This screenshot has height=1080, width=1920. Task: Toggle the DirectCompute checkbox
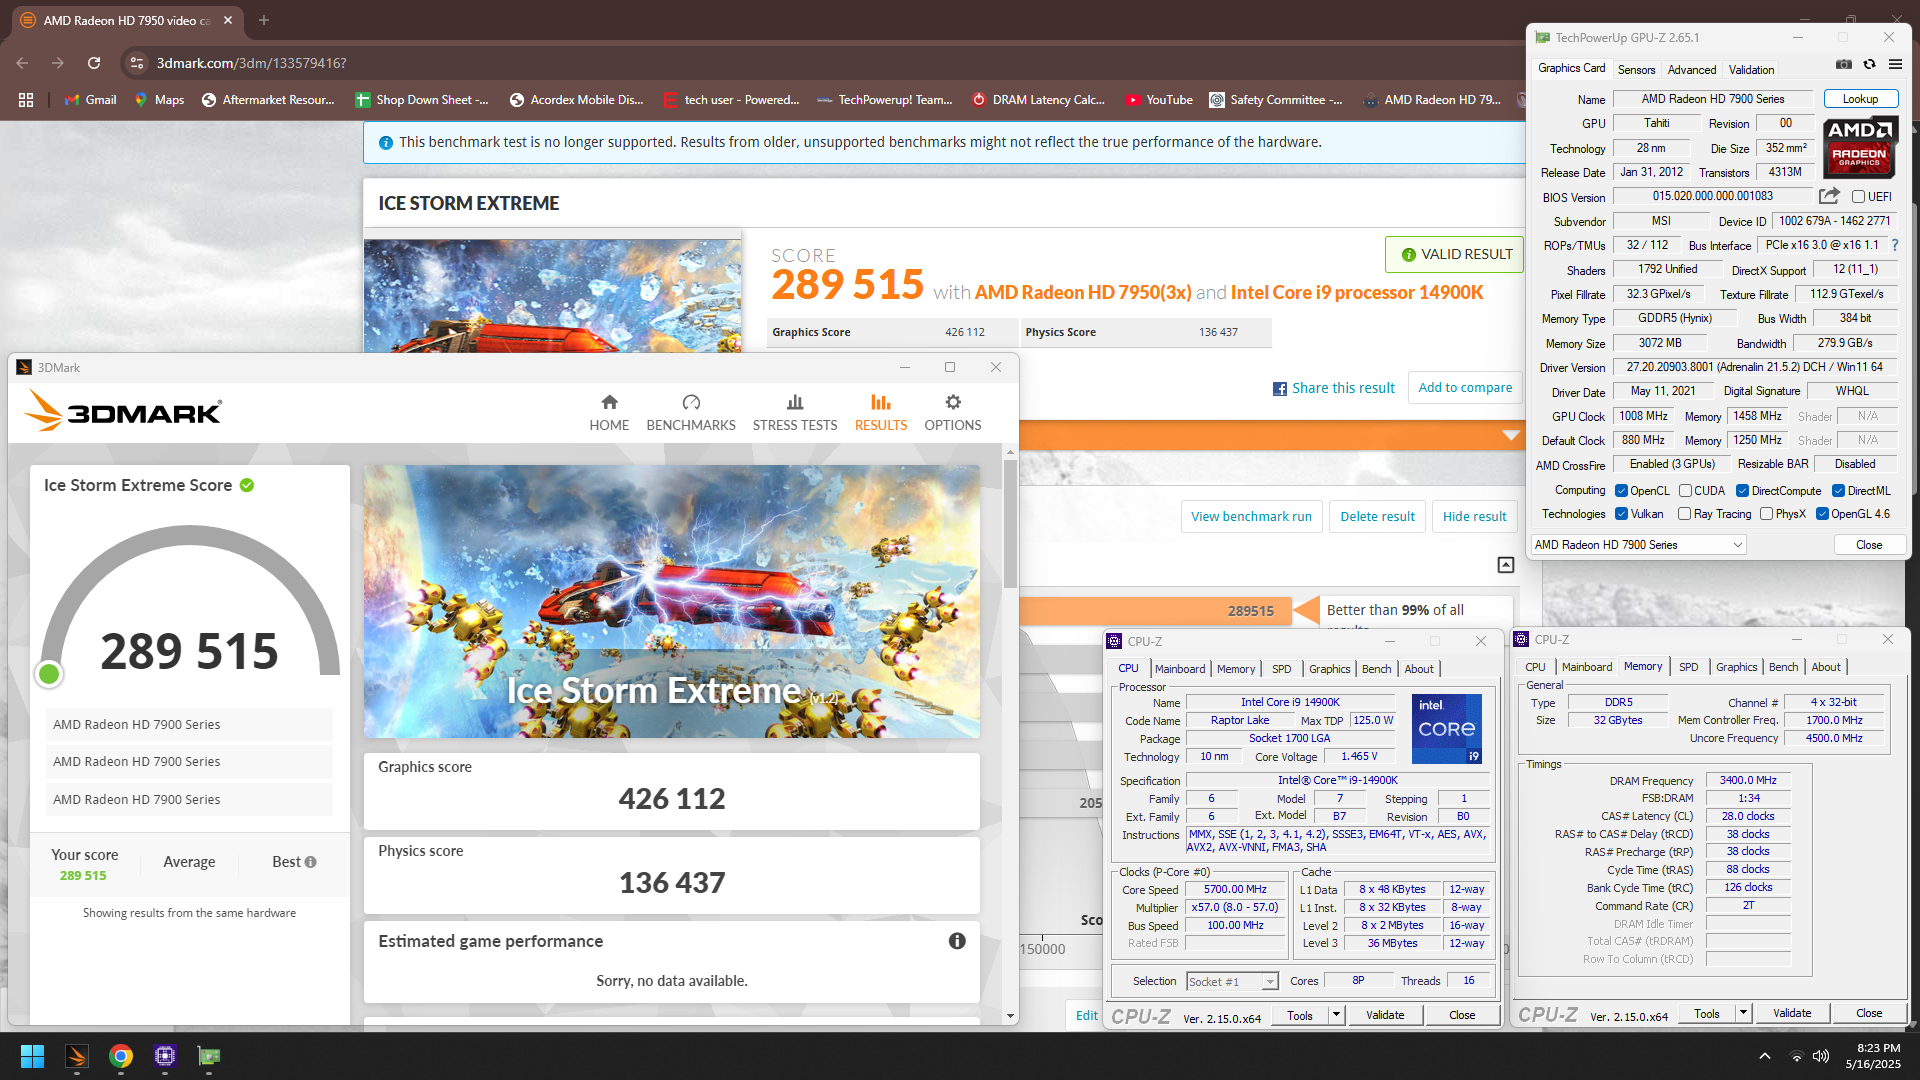click(1742, 491)
